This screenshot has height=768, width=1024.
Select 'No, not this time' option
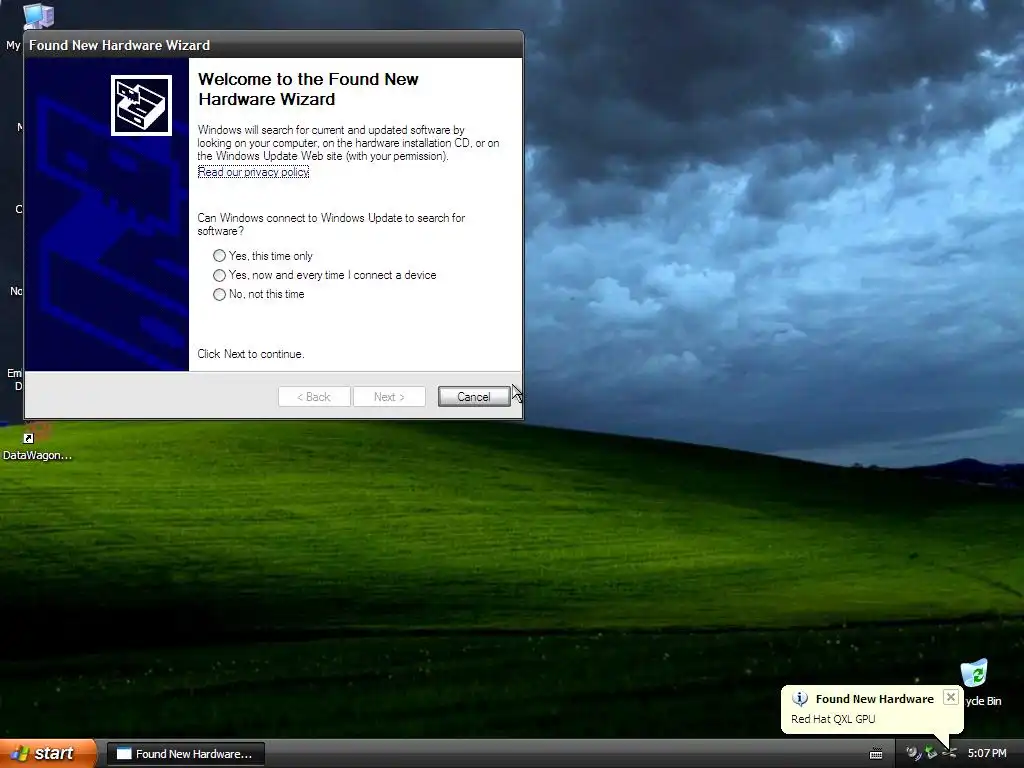tap(219, 295)
